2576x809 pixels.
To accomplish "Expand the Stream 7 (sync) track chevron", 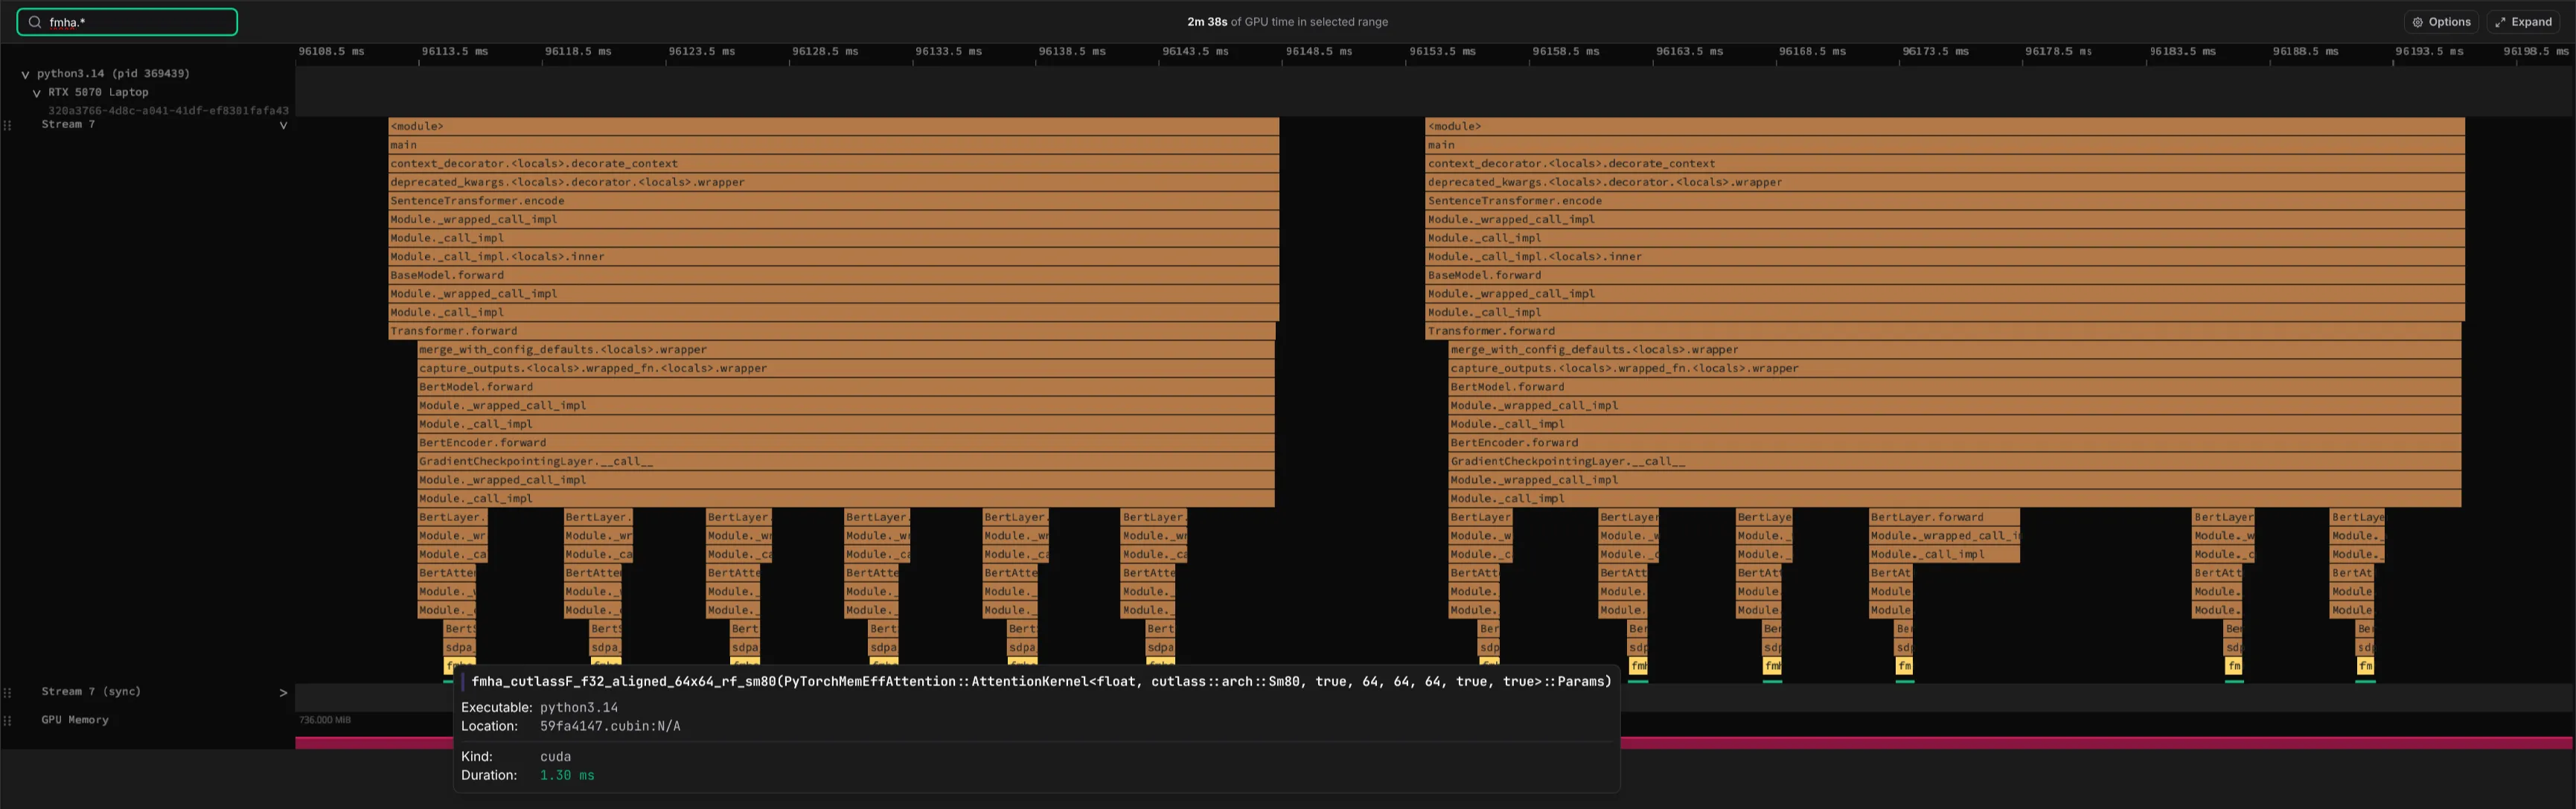I will [283, 692].
